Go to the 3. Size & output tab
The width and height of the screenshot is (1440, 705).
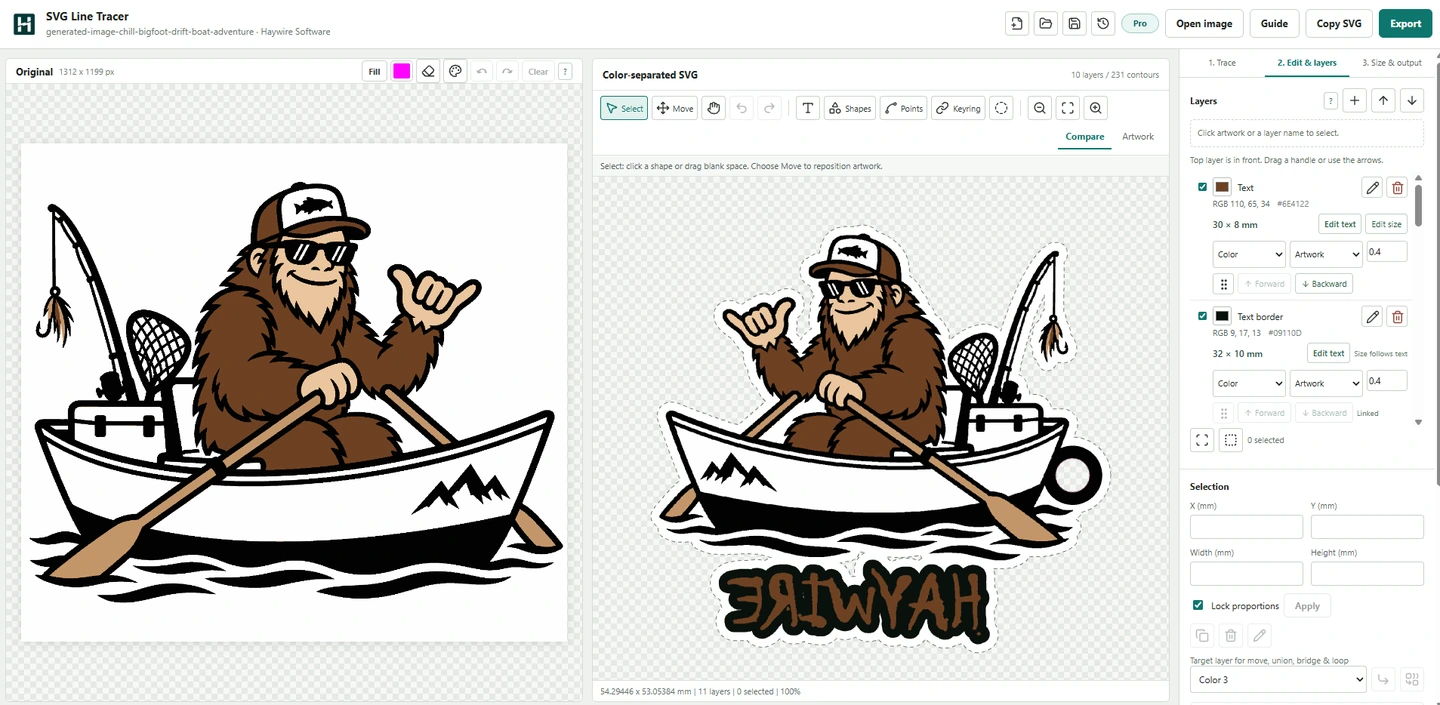[x=1392, y=62]
